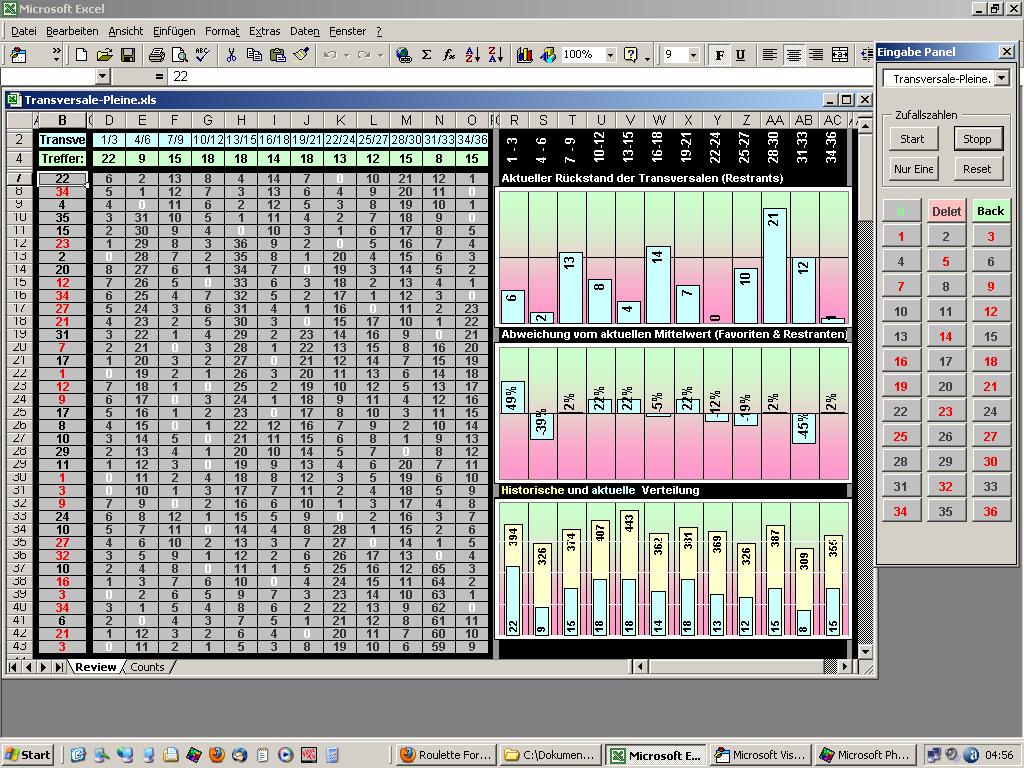Create a new workbook from the toolbar
Viewport: 1024px width, 768px height.
click(x=82, y=55)
